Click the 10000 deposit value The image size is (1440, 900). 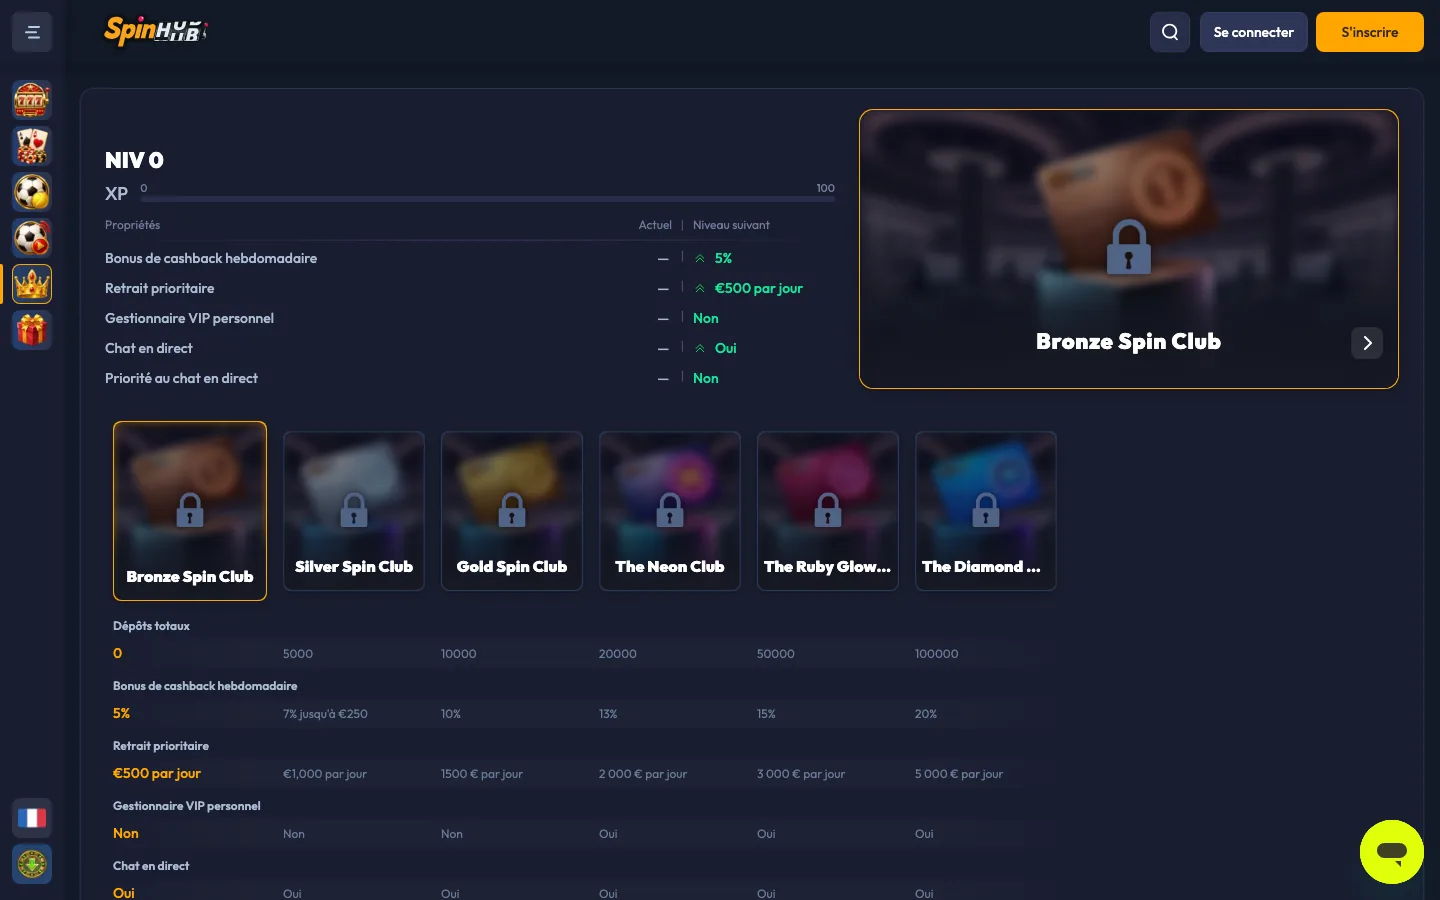pyautogui.click(x=458, y=654)
